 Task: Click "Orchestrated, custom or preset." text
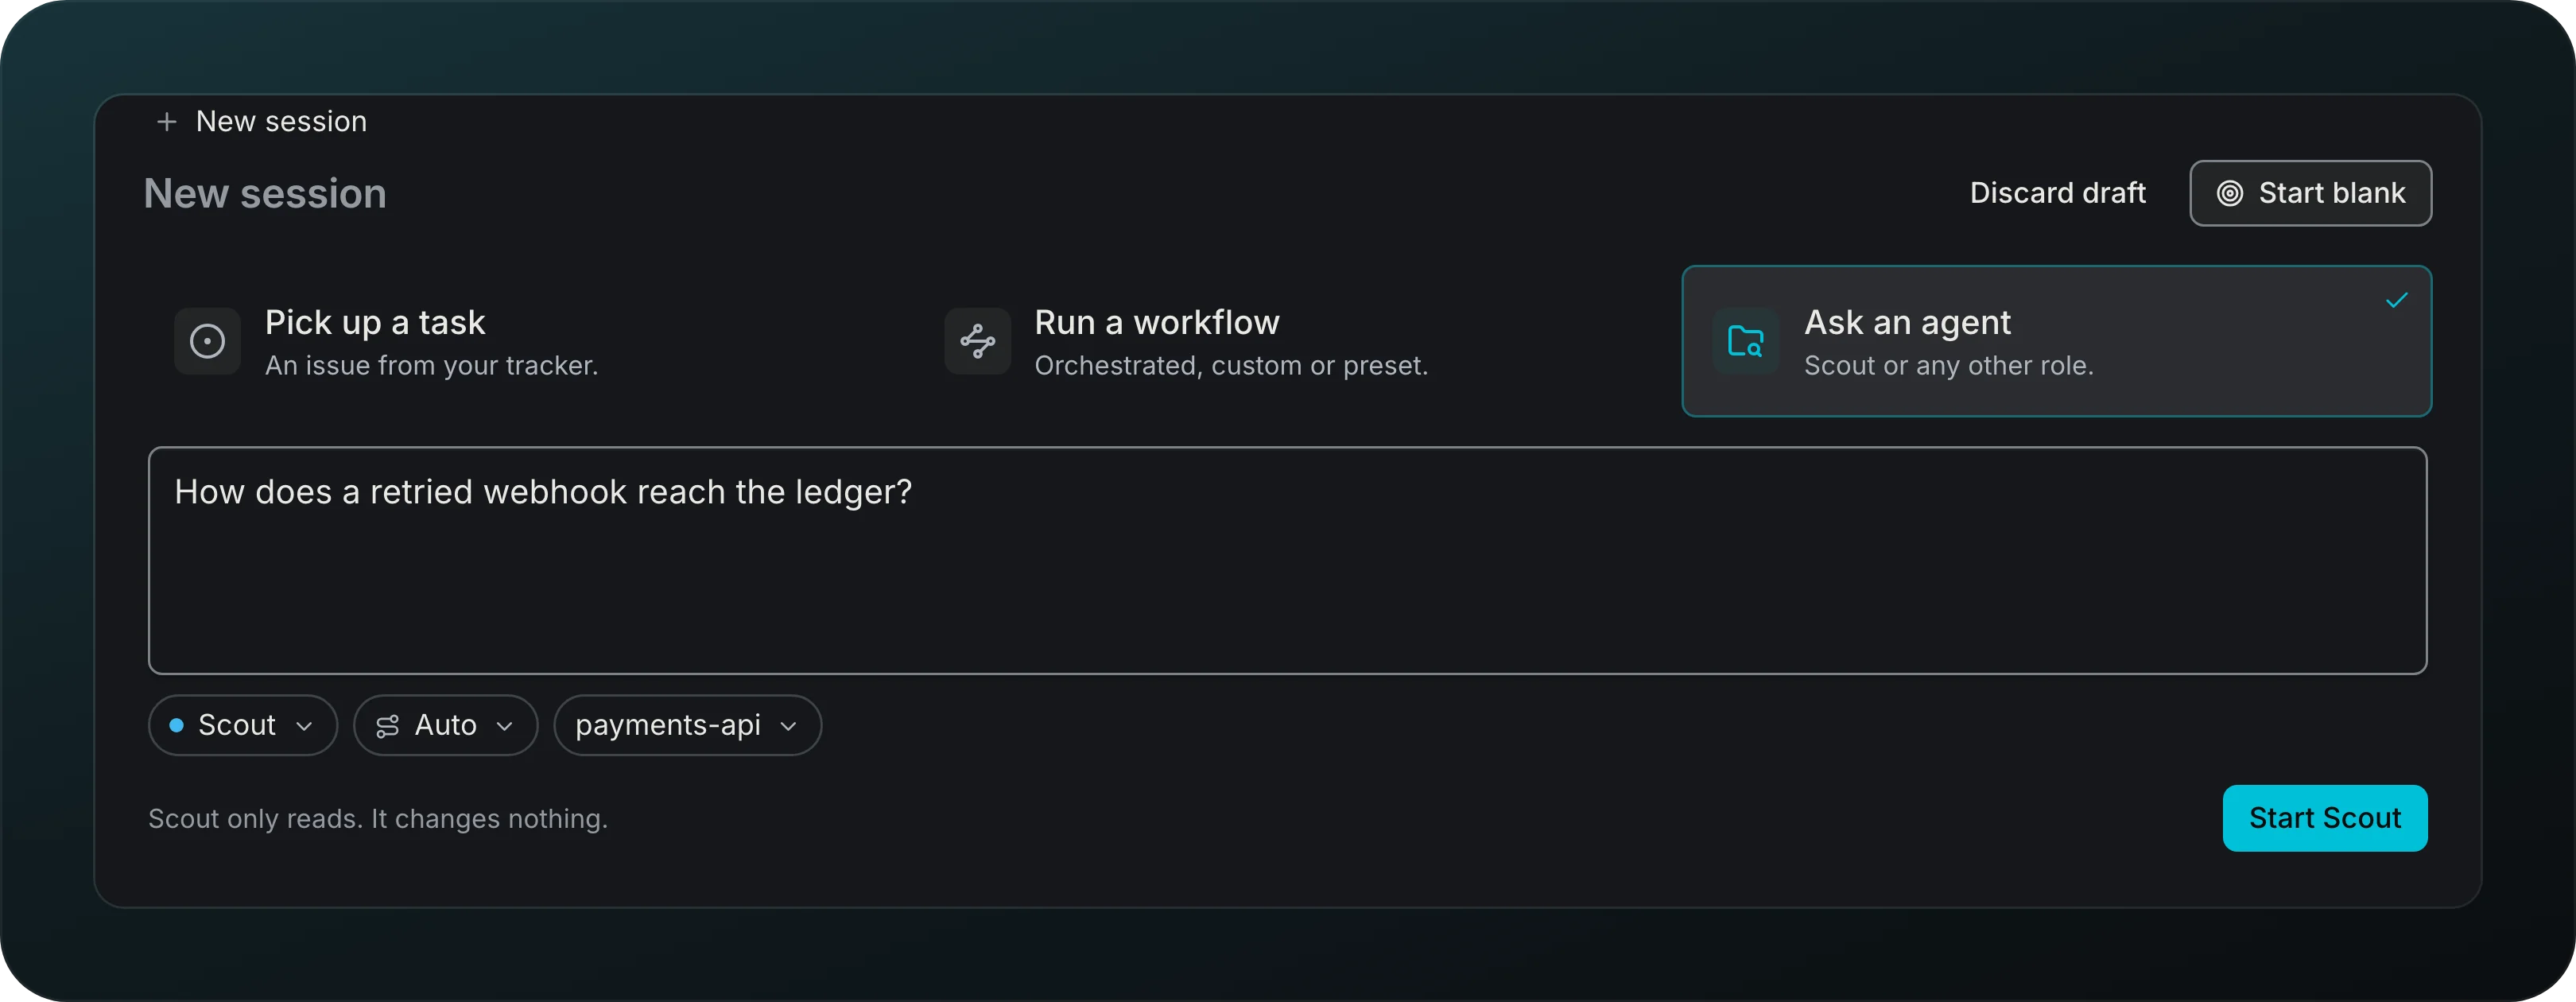pyautogui.click(x=1231, y=366)
